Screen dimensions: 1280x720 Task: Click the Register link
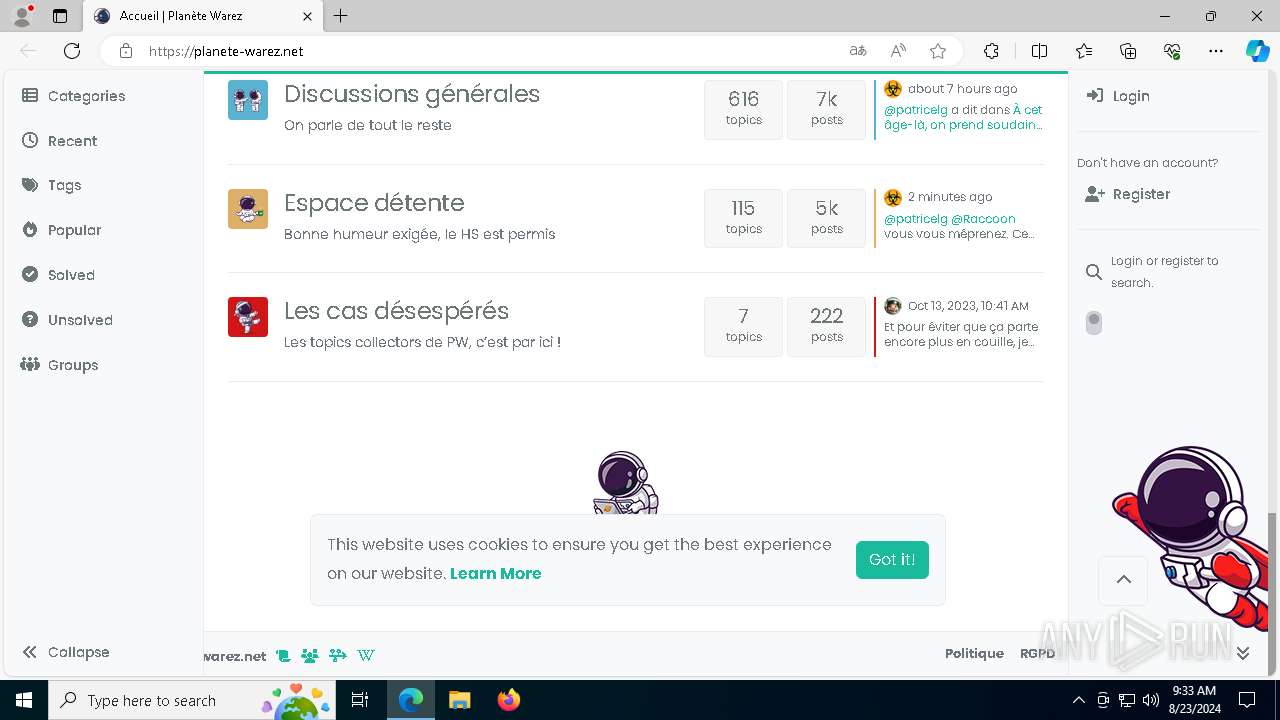(x=1128, y=194)
